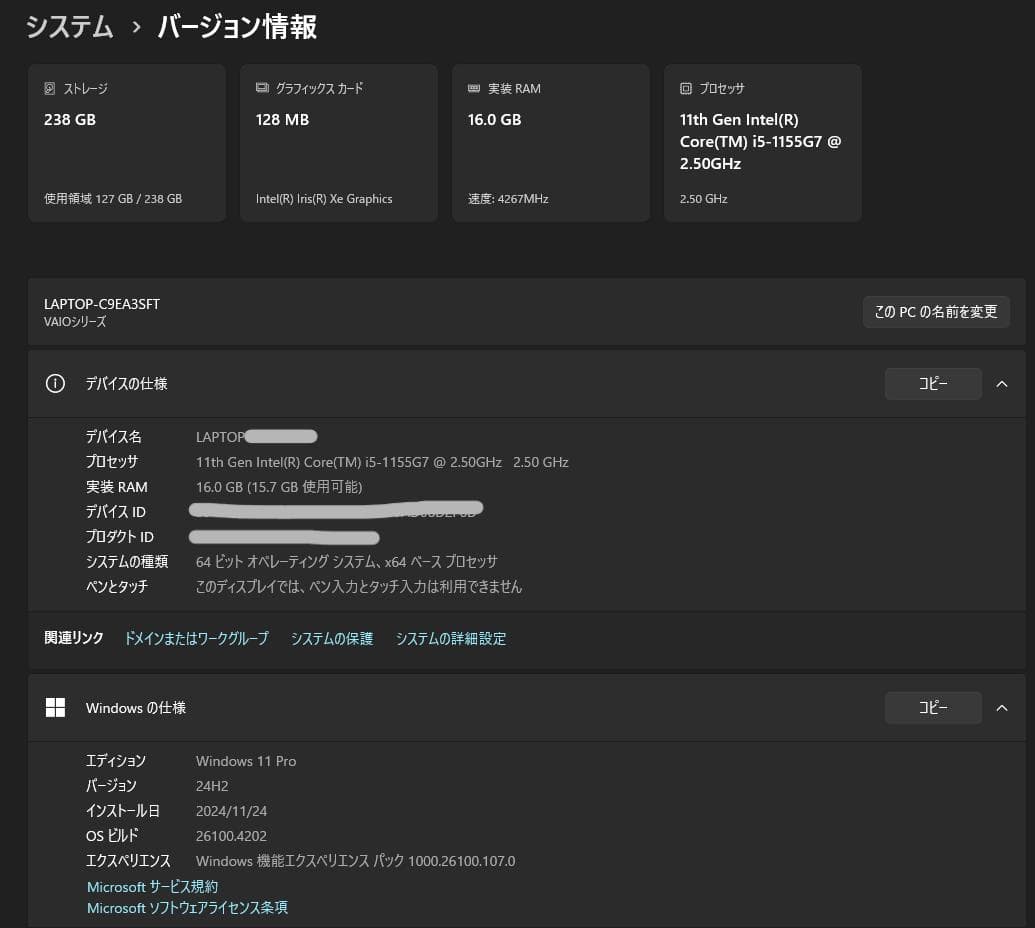The height and width of the screenshot is (928, 1035).
Task: Click VAIOシリーズ model label
Action: 75,321
